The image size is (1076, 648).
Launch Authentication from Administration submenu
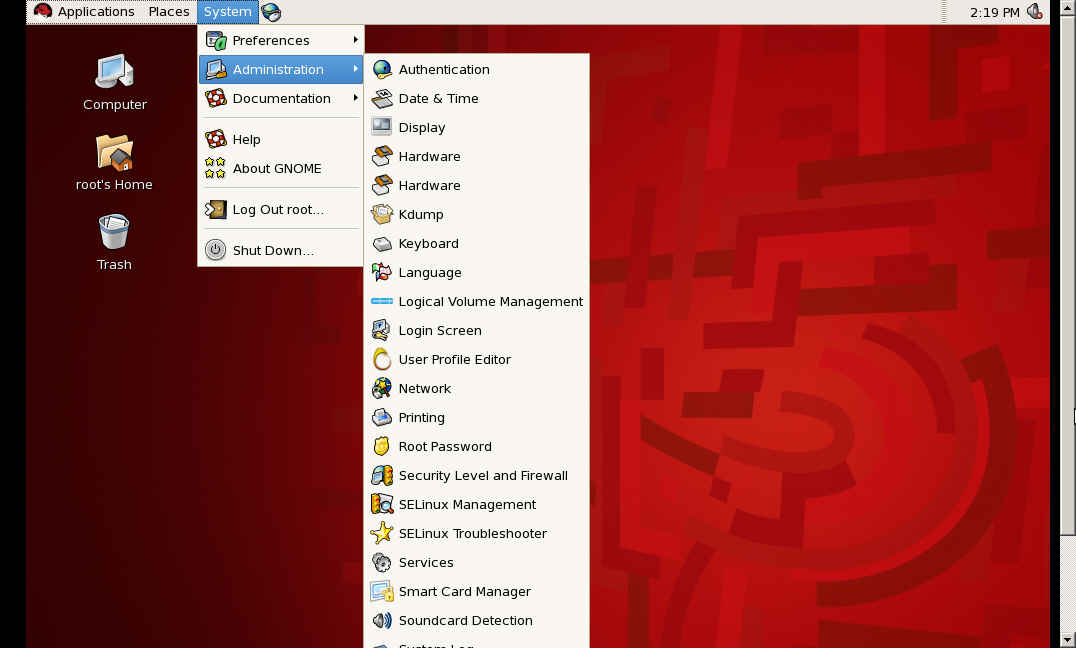click(x=476, y=69)
